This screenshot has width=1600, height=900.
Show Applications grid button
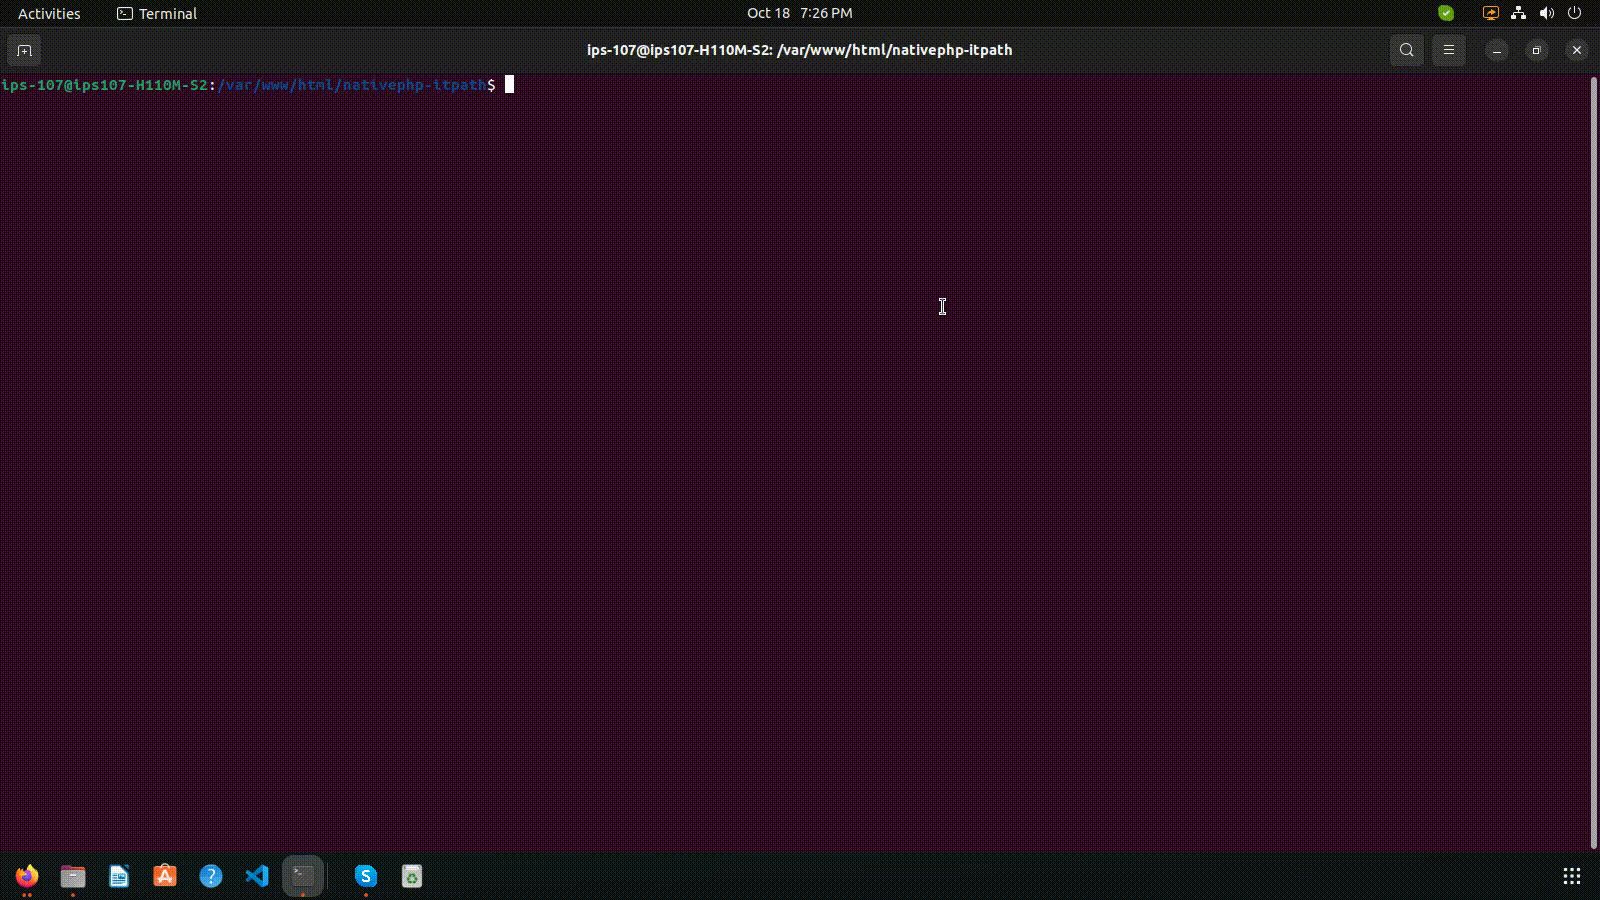point(1571,876)
